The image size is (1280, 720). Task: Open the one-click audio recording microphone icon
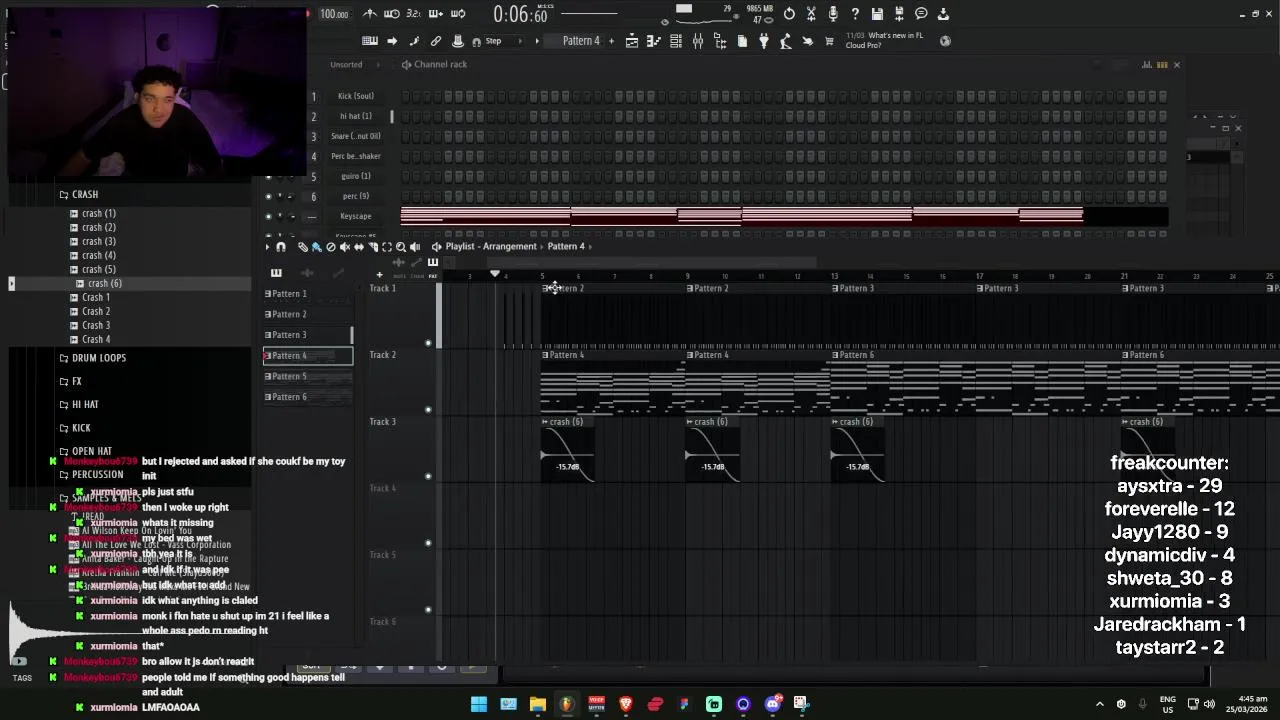[833, 14]
